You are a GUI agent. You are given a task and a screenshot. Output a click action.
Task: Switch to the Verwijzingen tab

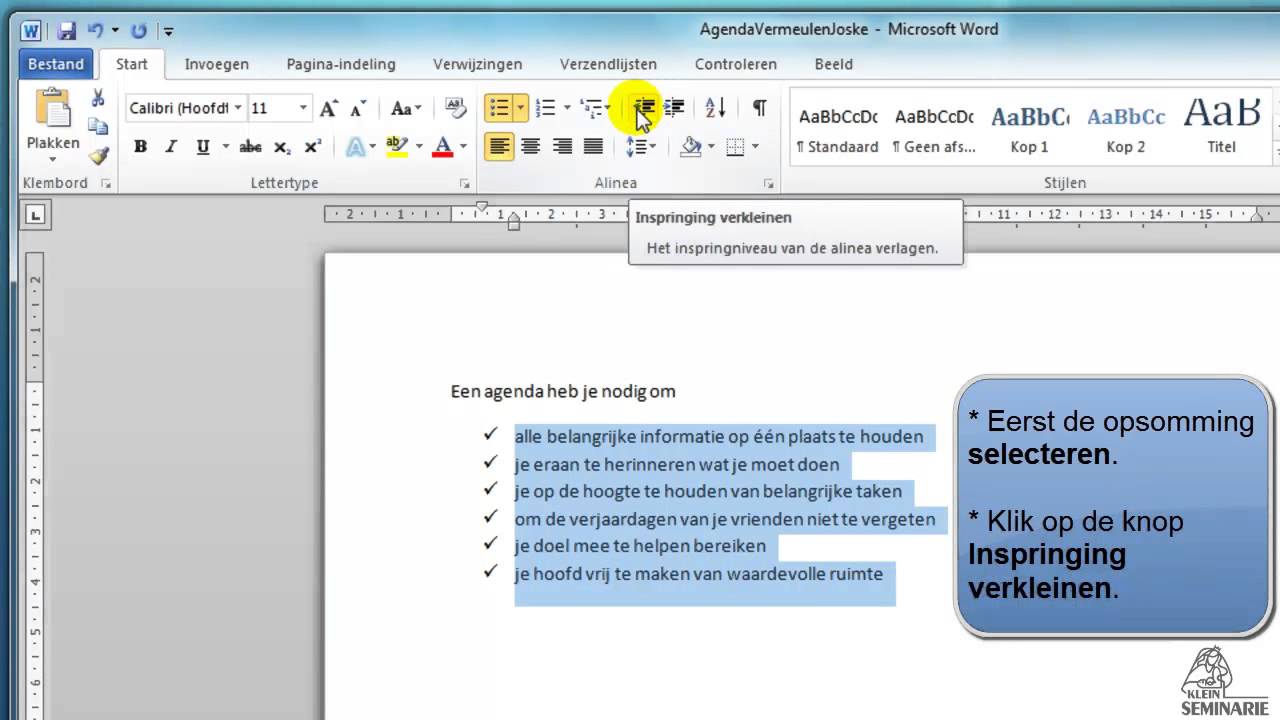(478, 64)
